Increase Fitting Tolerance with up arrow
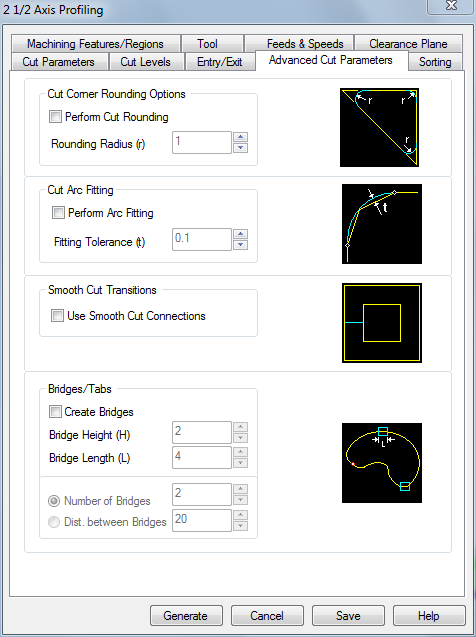 coord(240,234)
